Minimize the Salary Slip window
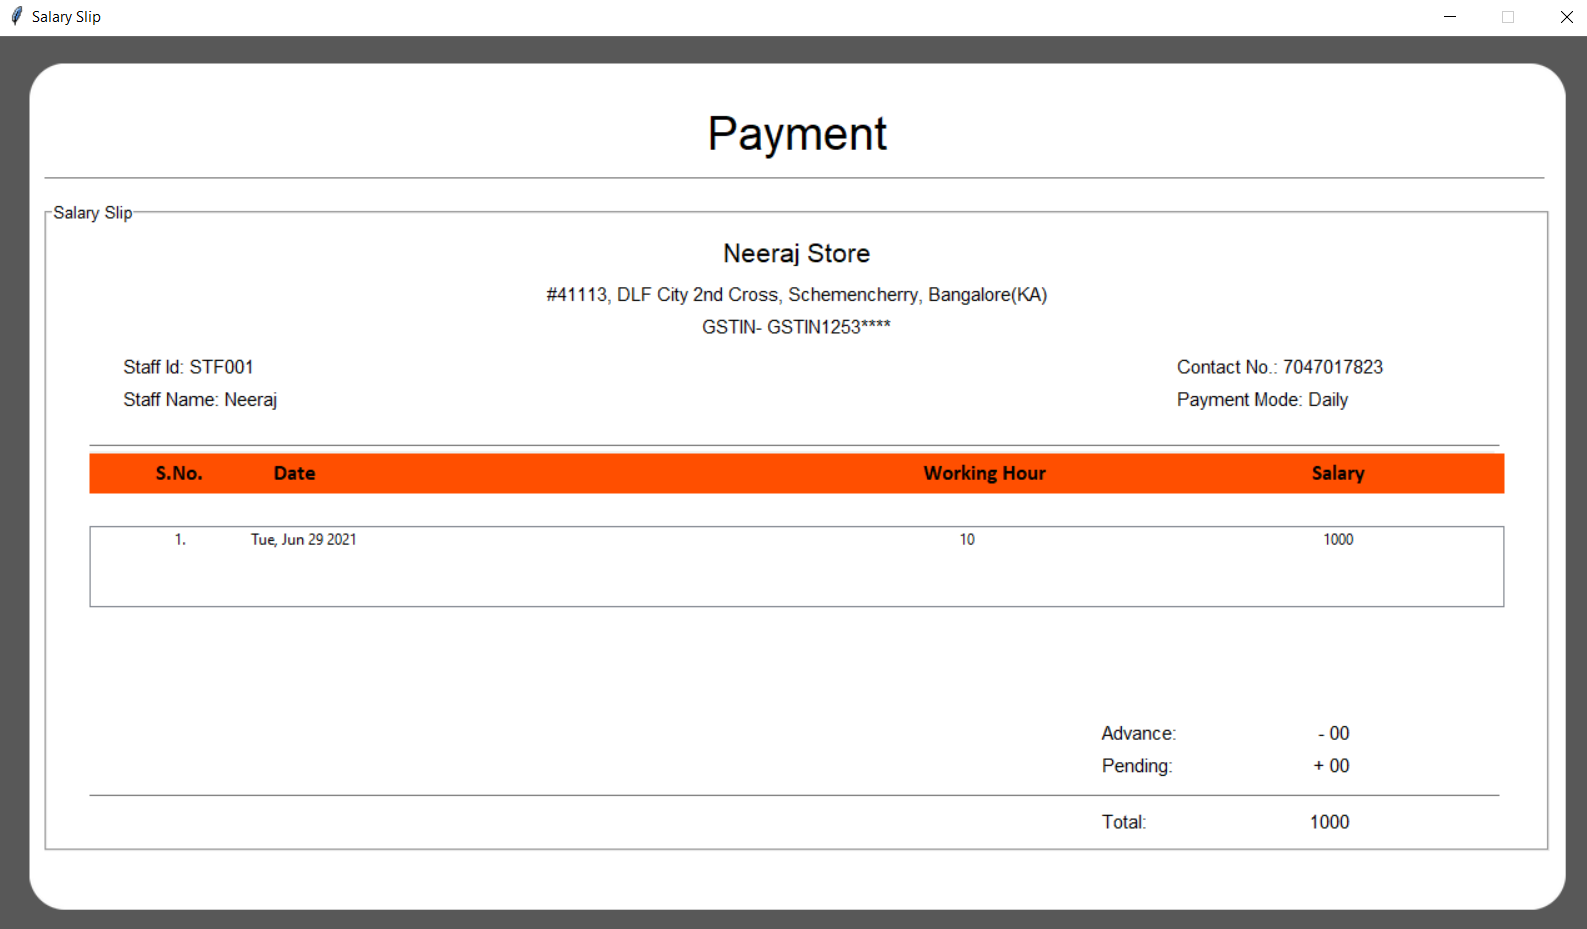This screenshot has width=1587, height=929. click(x=1449, y=17)
